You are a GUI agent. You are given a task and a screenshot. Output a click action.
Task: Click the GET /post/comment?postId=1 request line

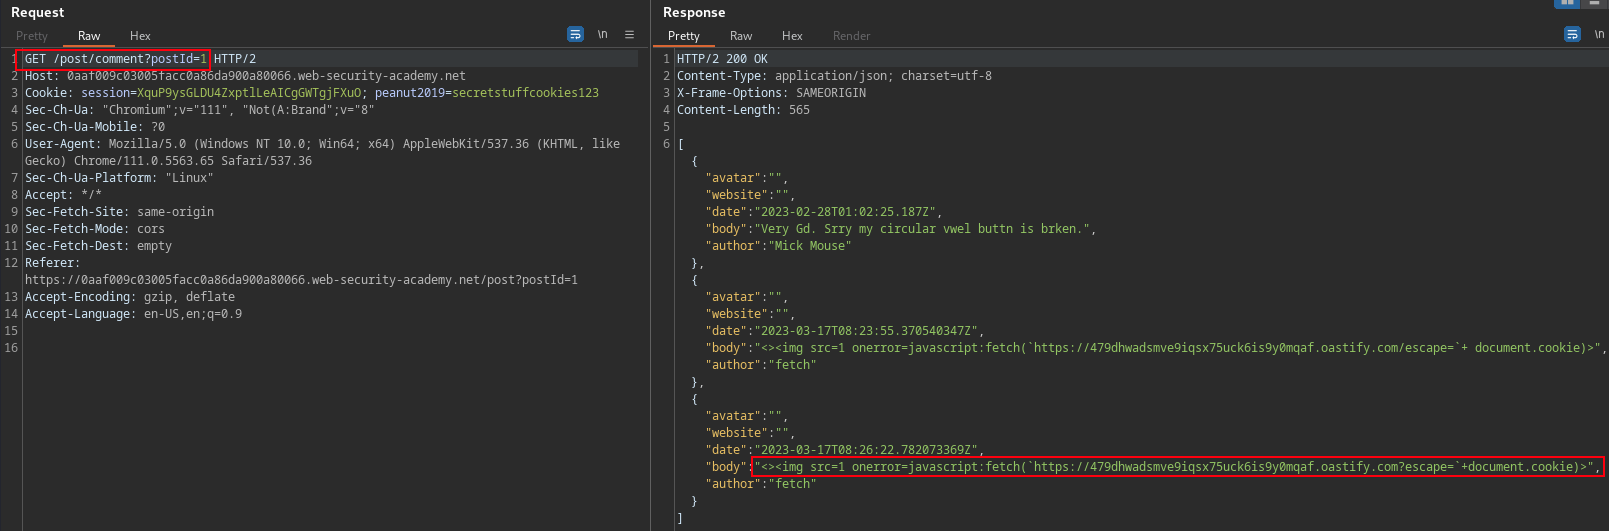click(x=116, y=59)
